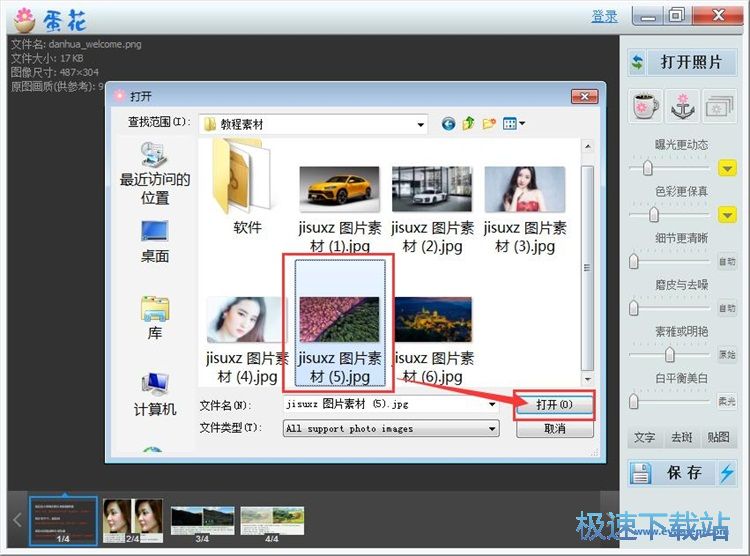750x556 pixels.
Task: Go back using the blue arrow icon
Action: [x=448, y=123]
